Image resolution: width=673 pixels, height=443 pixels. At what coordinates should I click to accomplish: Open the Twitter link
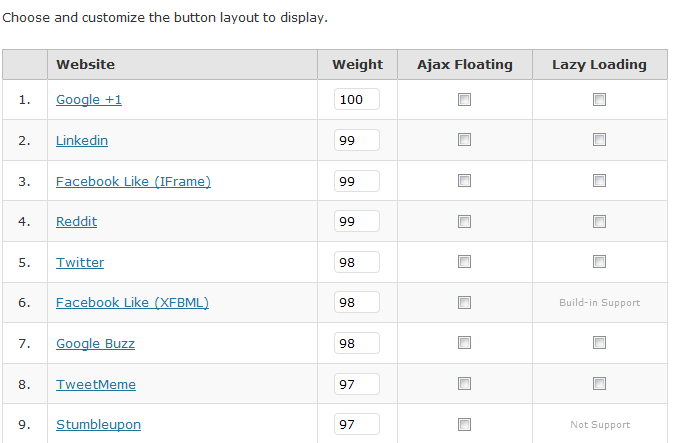coord(80,262)
